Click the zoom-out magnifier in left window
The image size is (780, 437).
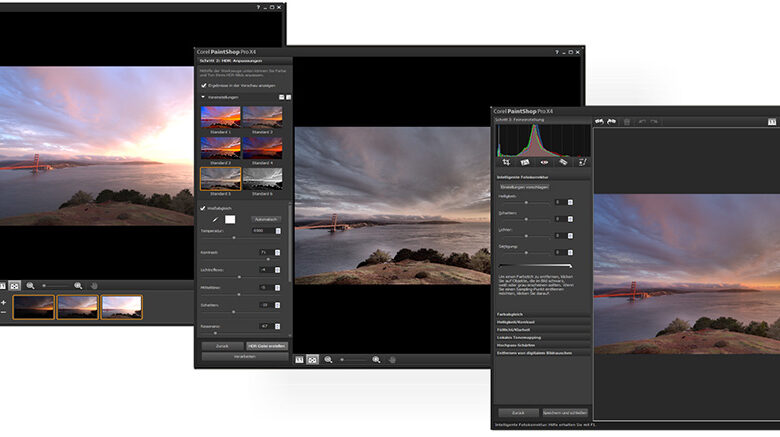pos(30,285)
